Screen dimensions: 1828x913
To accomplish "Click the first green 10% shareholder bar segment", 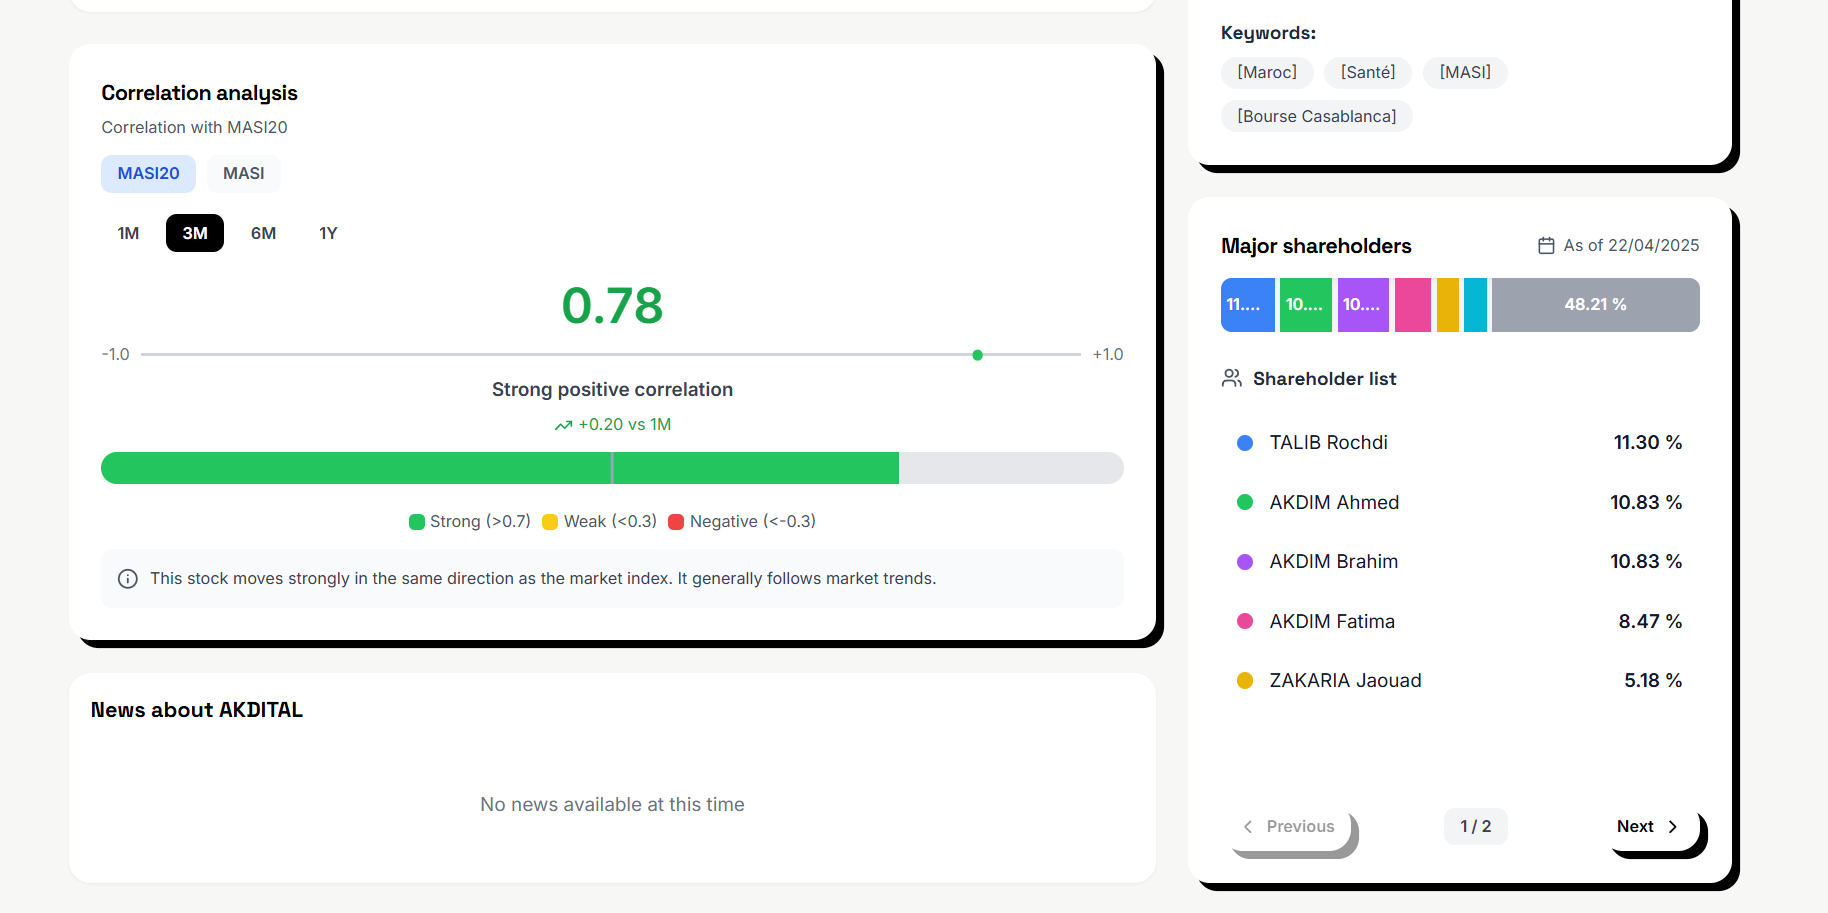I will tap(1306, 305).
